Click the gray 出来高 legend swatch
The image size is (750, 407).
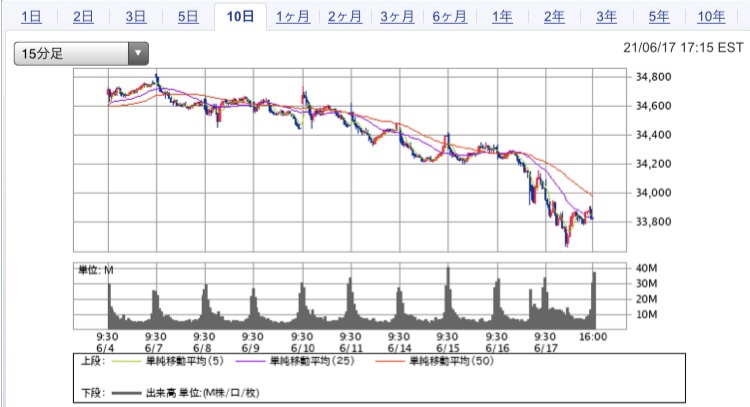[127, 393]
